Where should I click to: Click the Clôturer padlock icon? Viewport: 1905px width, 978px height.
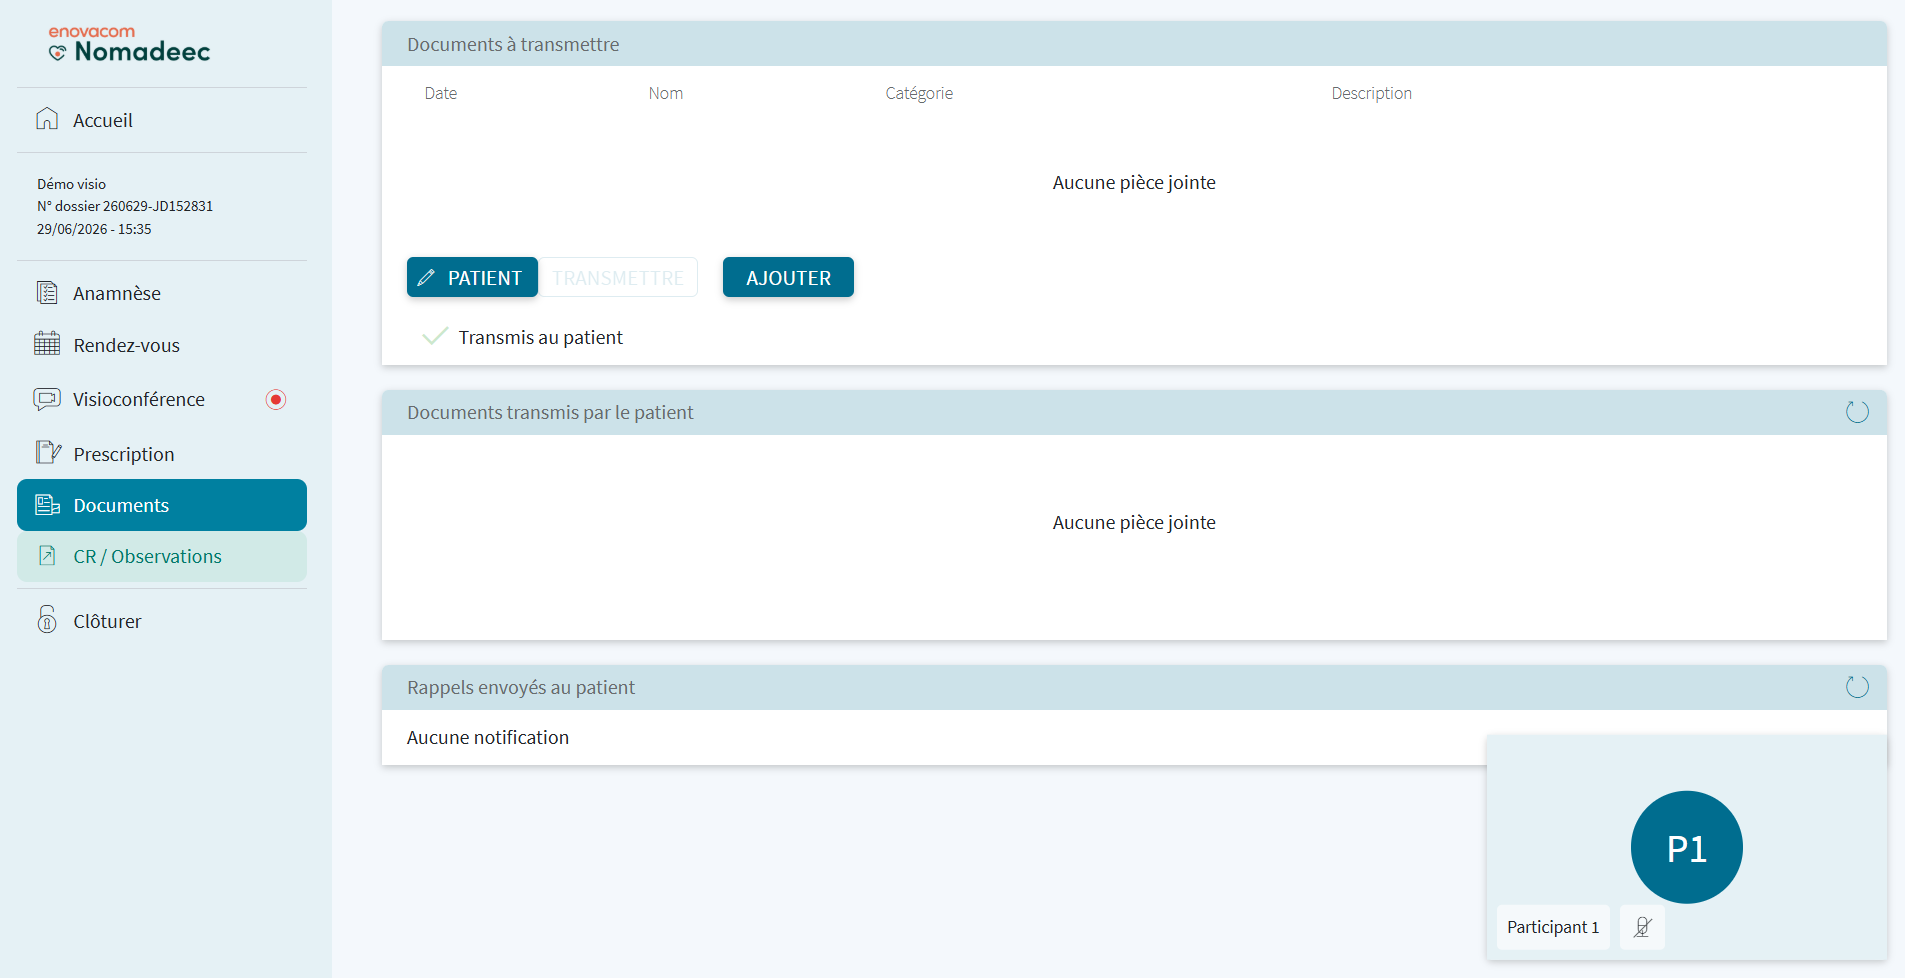47,620
